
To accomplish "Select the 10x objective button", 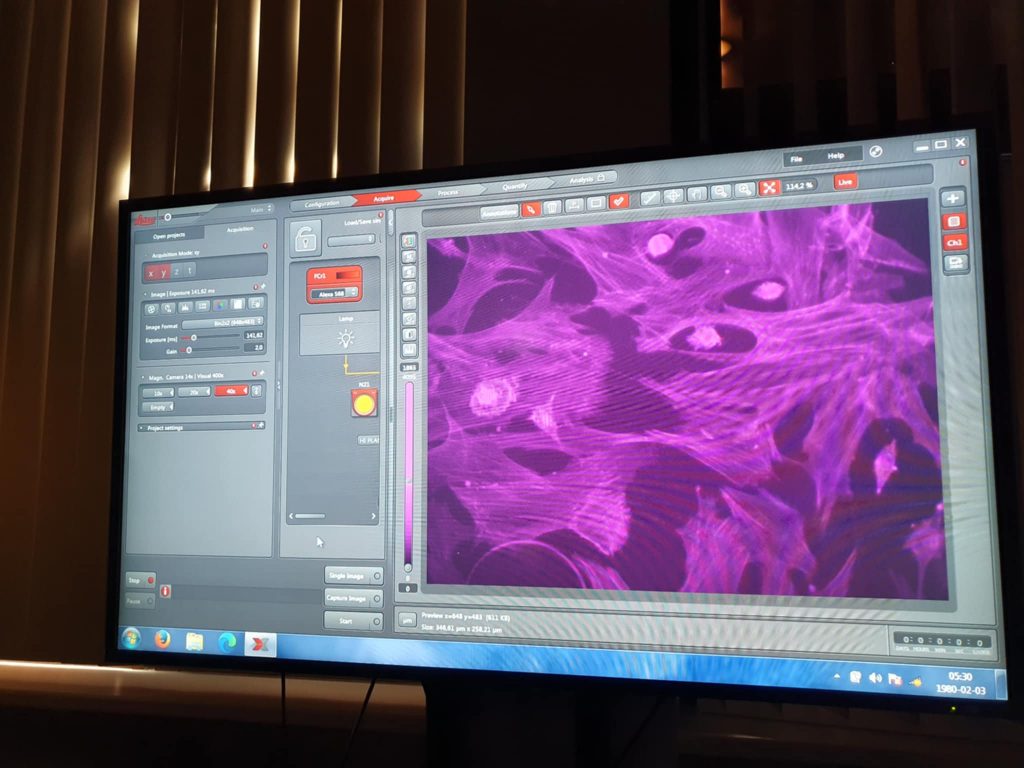I will pyautogui.click(x=158, y=393).
